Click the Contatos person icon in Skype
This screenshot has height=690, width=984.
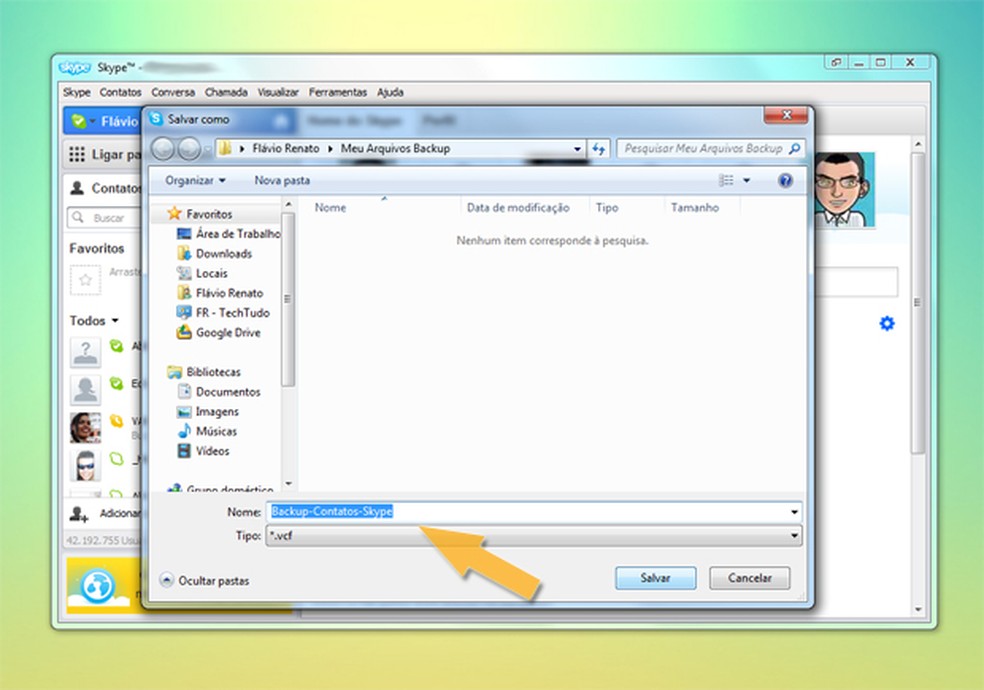77,188
